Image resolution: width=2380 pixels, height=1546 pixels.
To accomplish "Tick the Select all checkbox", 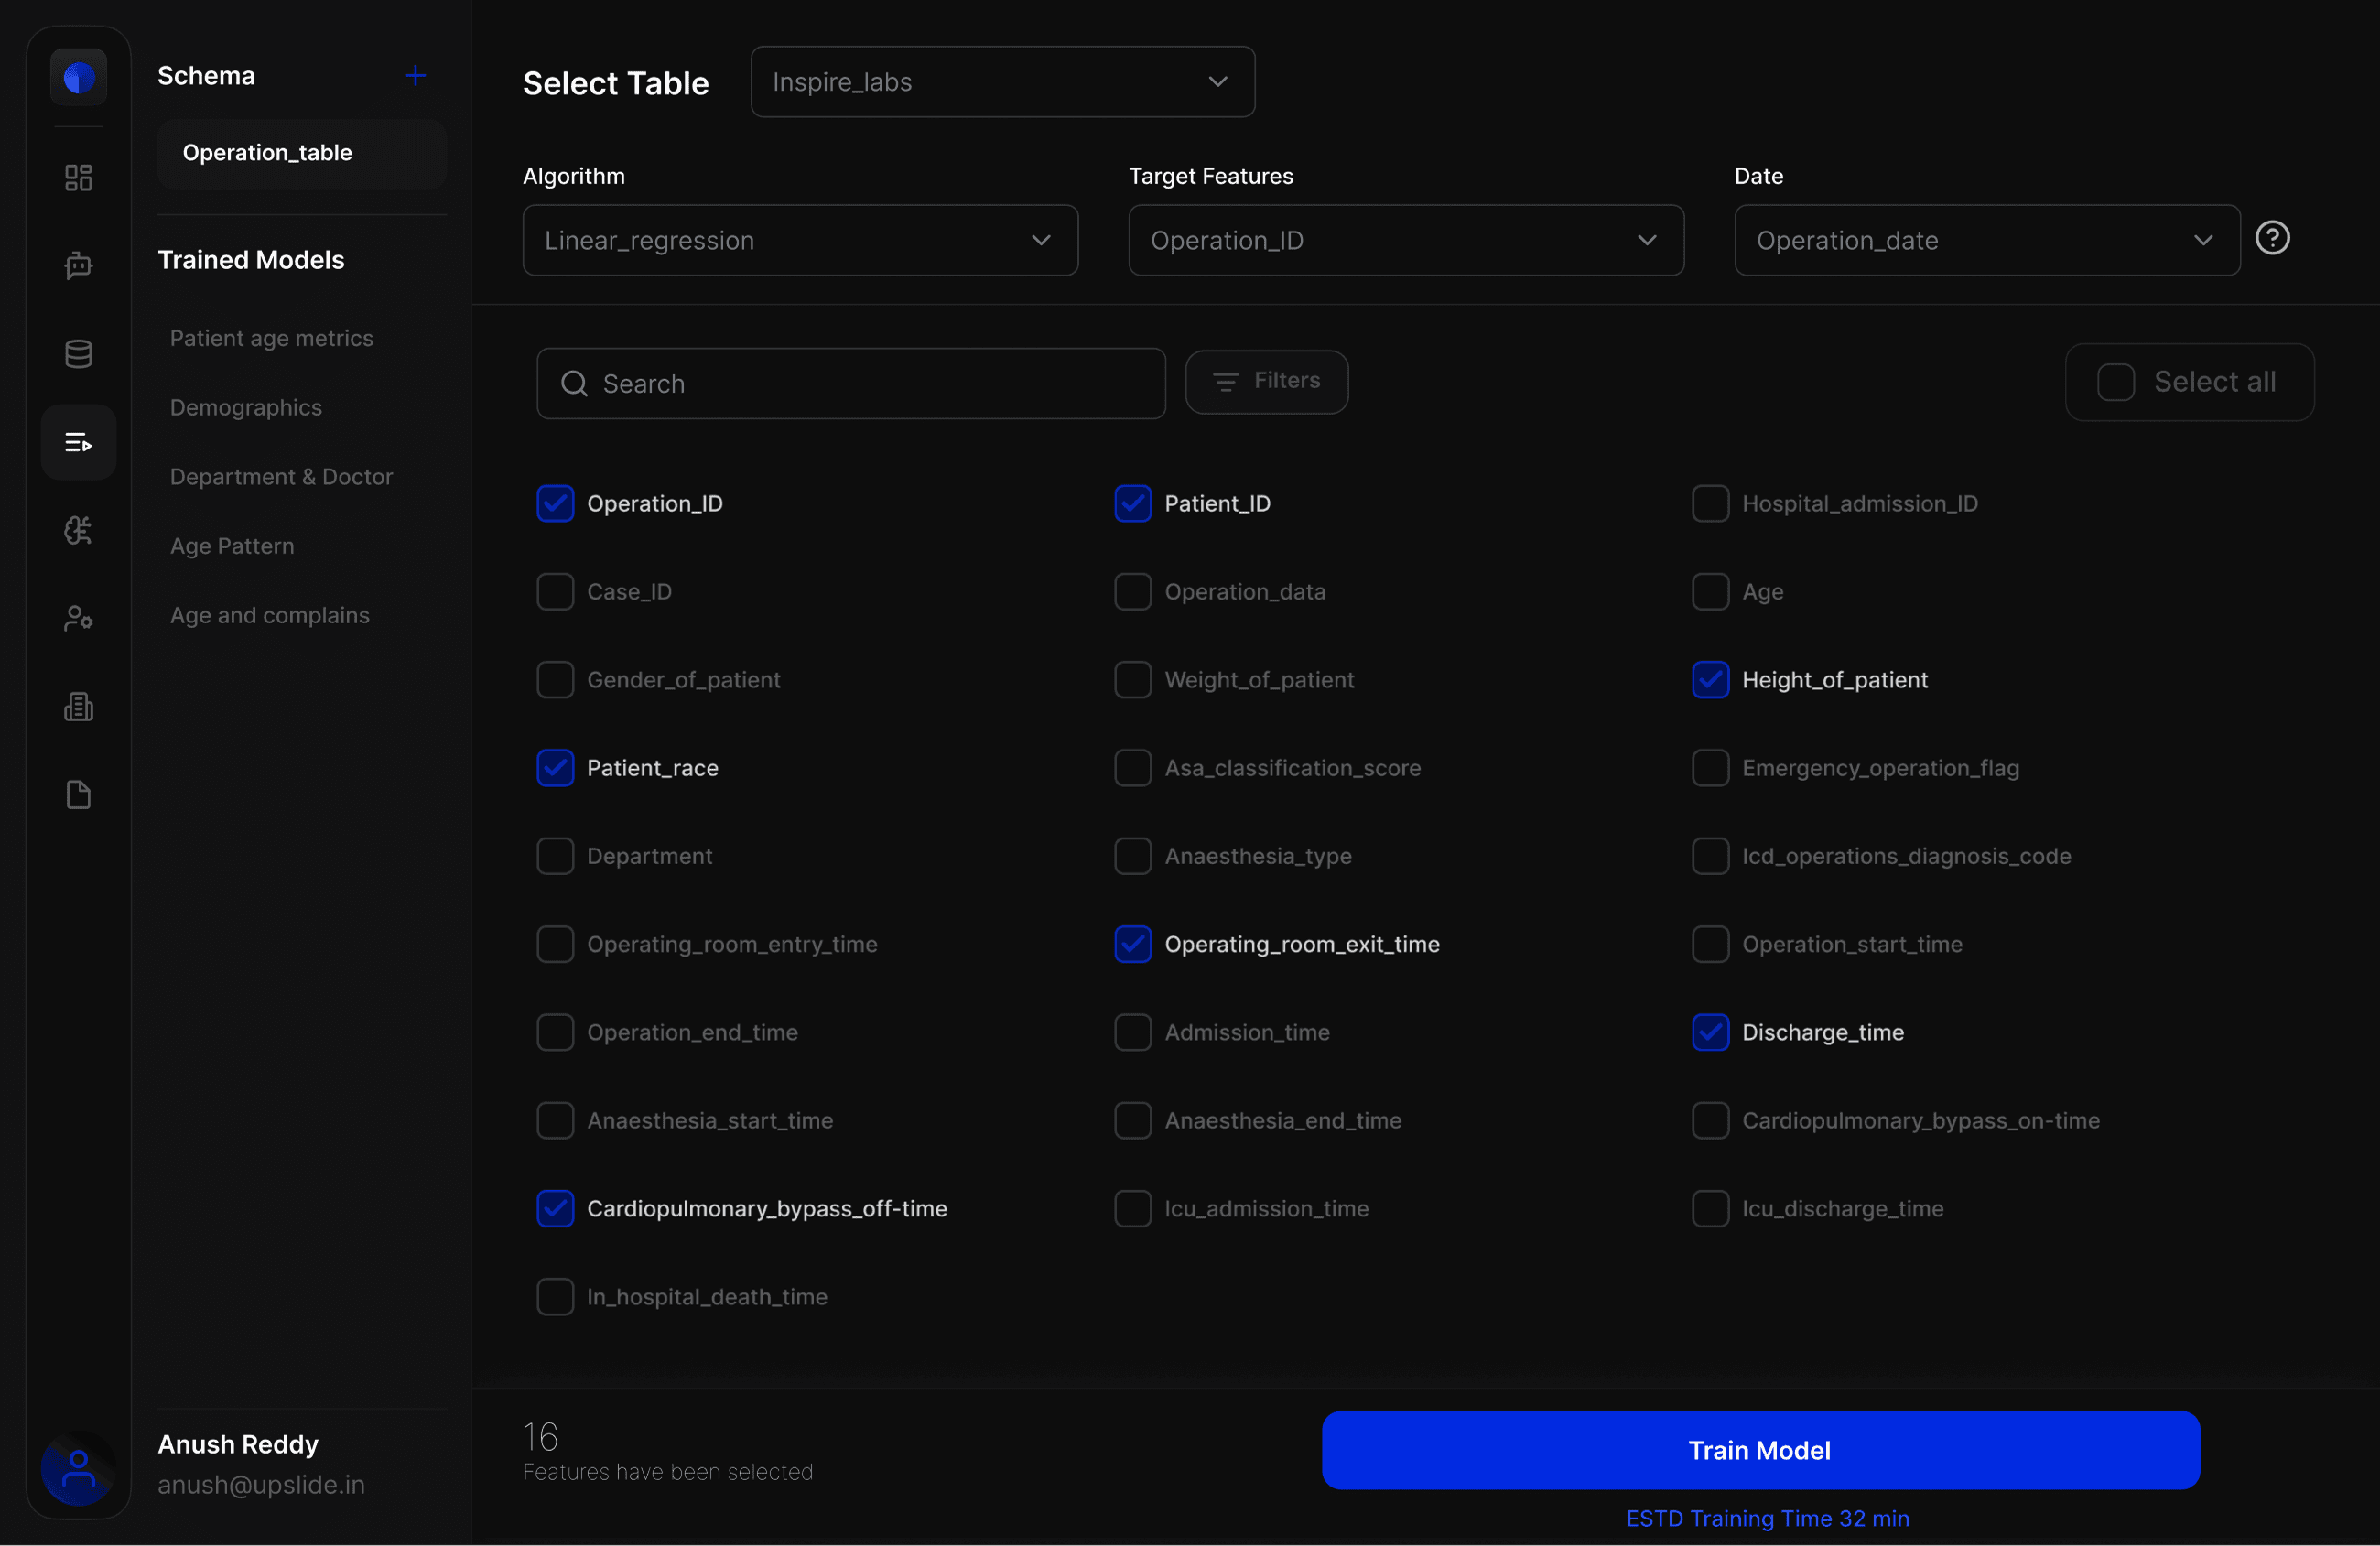I will (x=2115, y=382).
